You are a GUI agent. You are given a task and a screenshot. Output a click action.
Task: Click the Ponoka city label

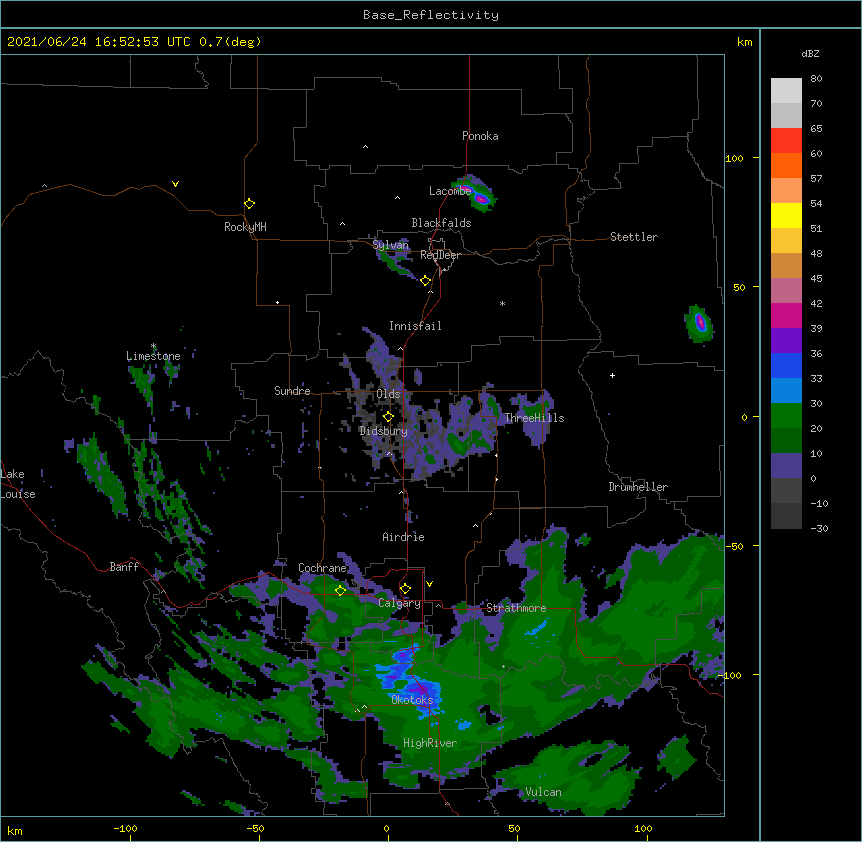tap(480, 136)
